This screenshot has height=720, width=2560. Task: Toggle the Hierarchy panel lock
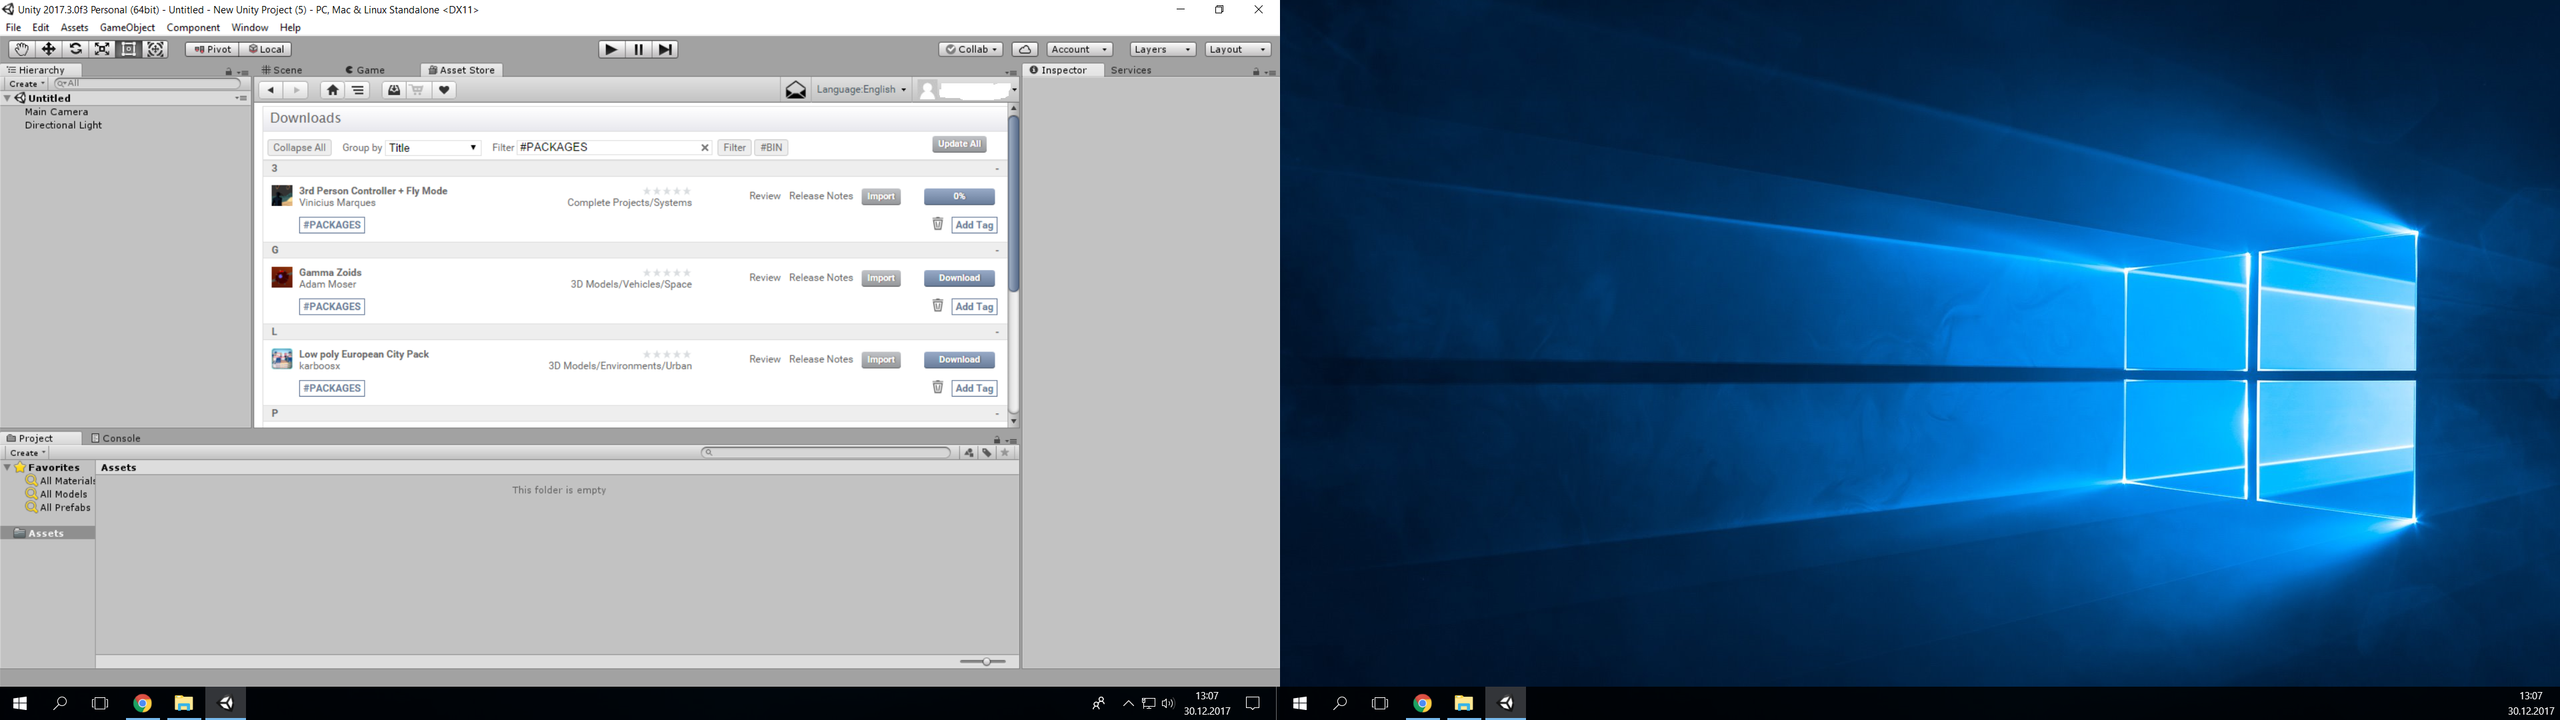[228, 72]
